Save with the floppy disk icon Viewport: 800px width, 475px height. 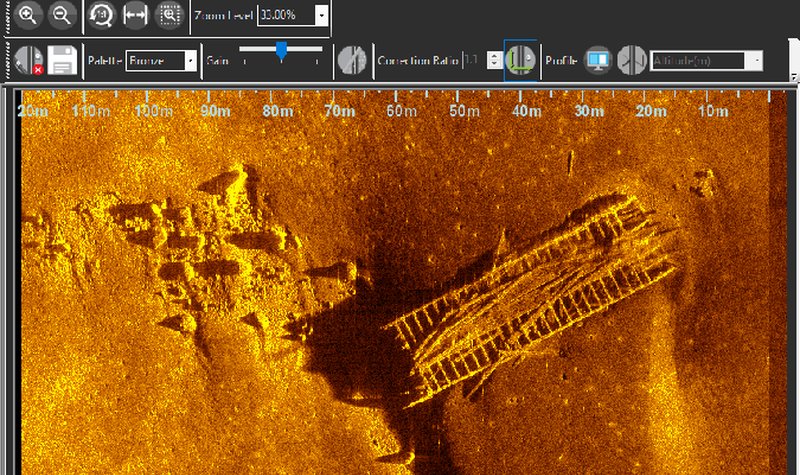[62, 60]
